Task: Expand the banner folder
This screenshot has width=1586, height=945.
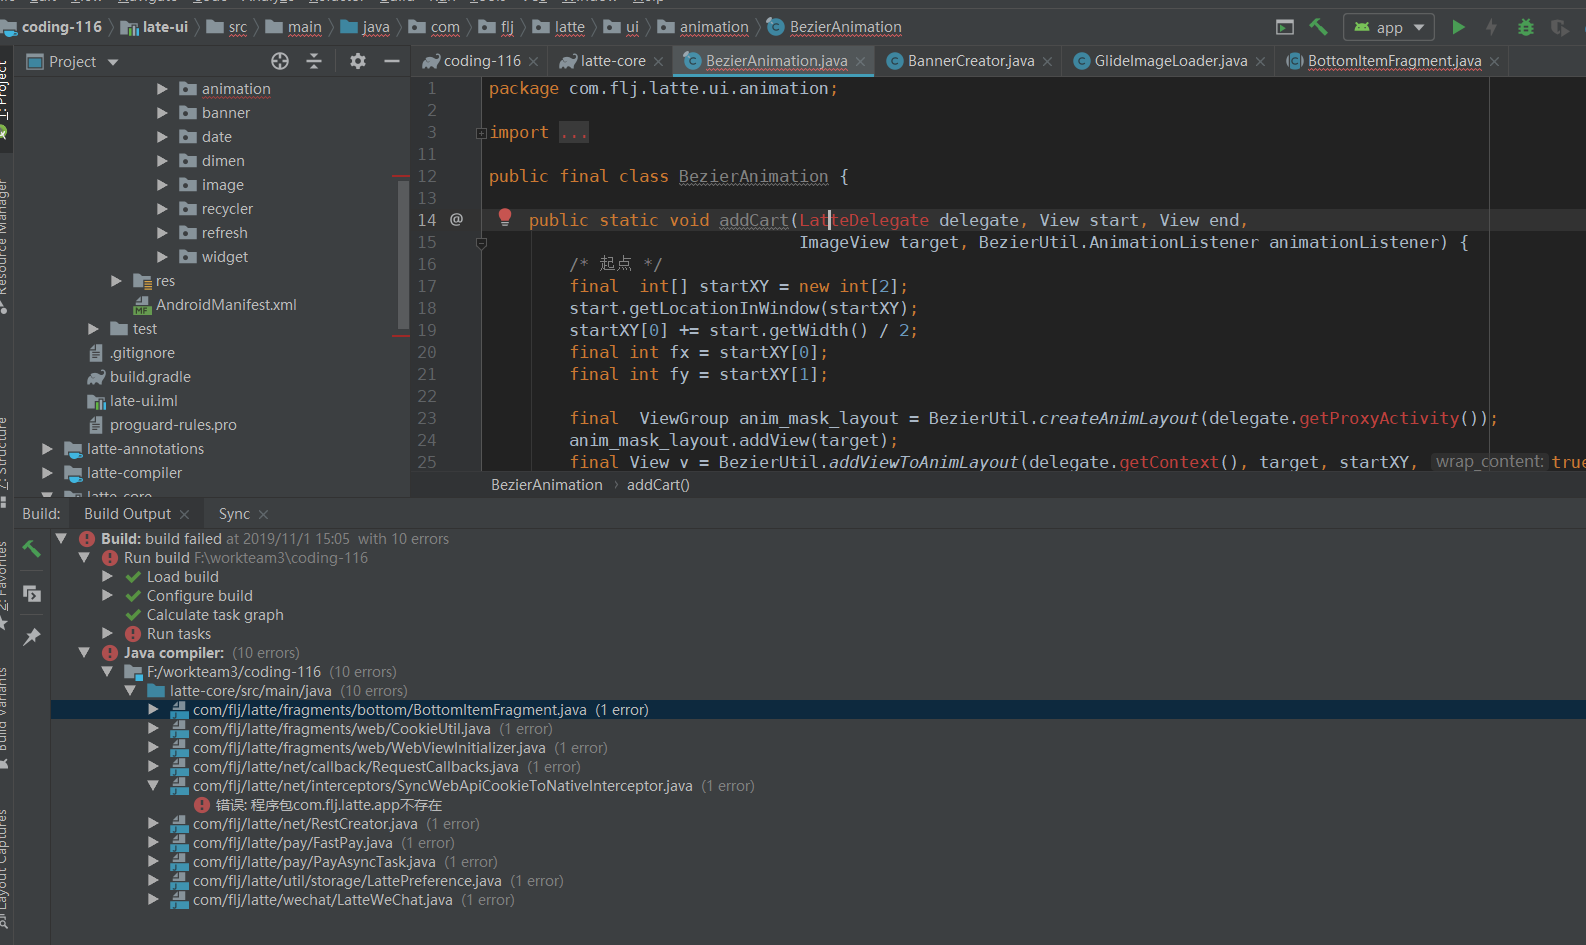Action: click(x=162, y=113)
